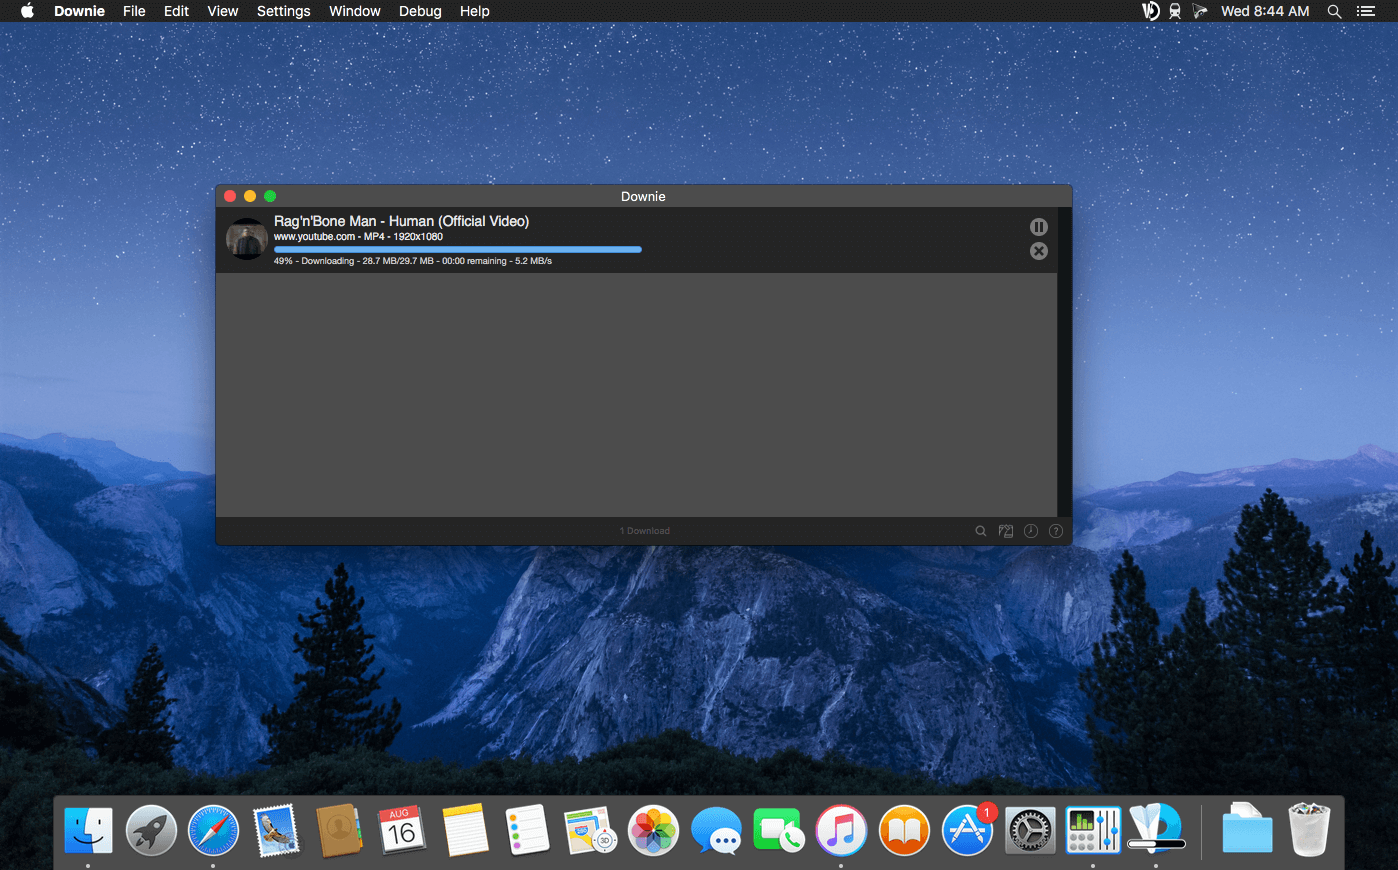Open the help question mark icon in Downie

[x=1056, y=531]
